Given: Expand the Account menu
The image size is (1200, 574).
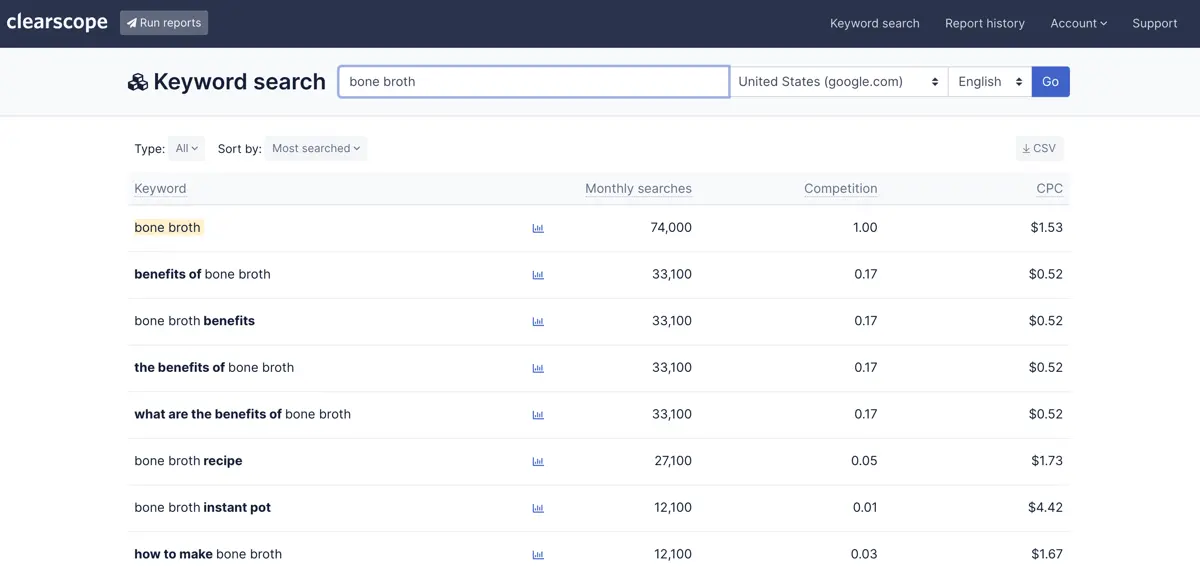Looking at the screenshot, I should tap(1078, 23).
